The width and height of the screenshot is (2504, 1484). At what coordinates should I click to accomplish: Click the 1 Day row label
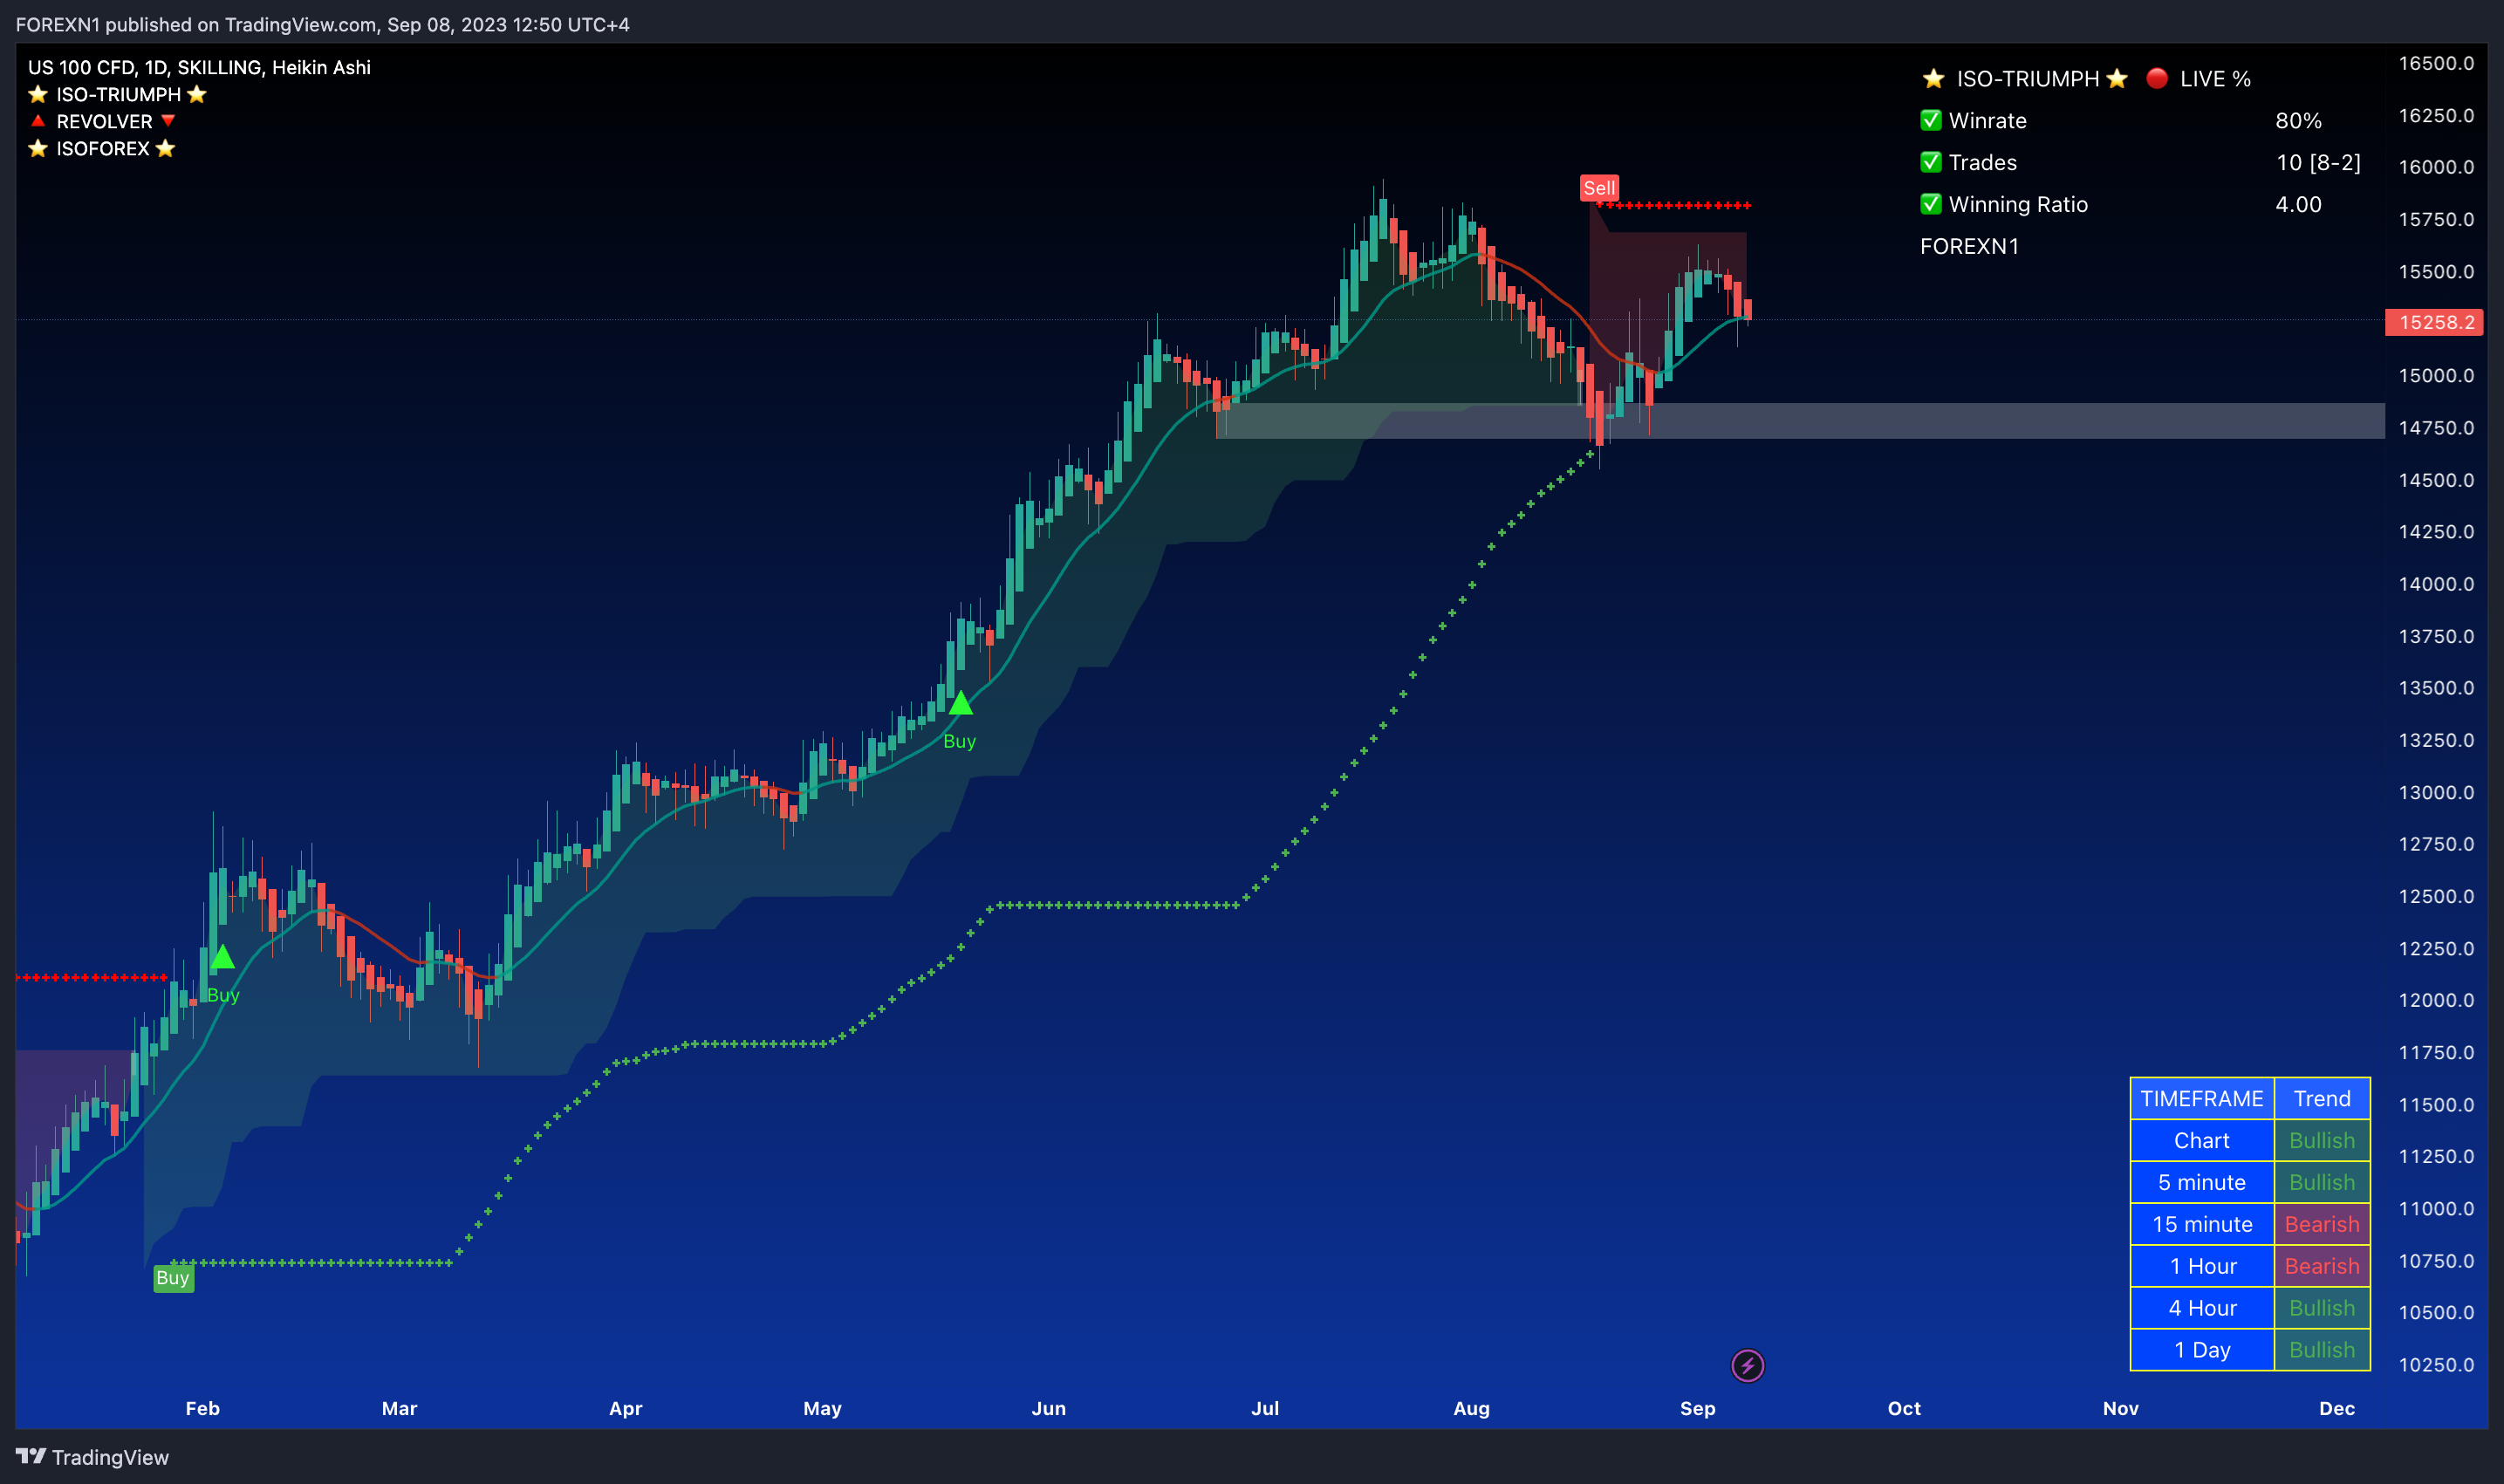(x=2202, y=1350)
